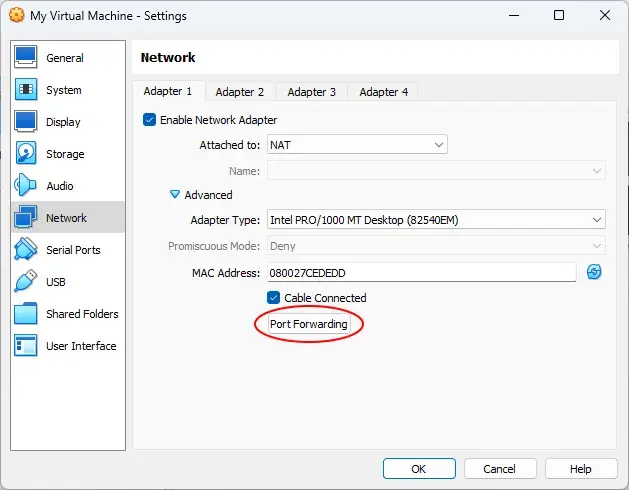The width and height of the screenshot is (629, 490).
Task: Maximize the Settings window
Action: 559,15
